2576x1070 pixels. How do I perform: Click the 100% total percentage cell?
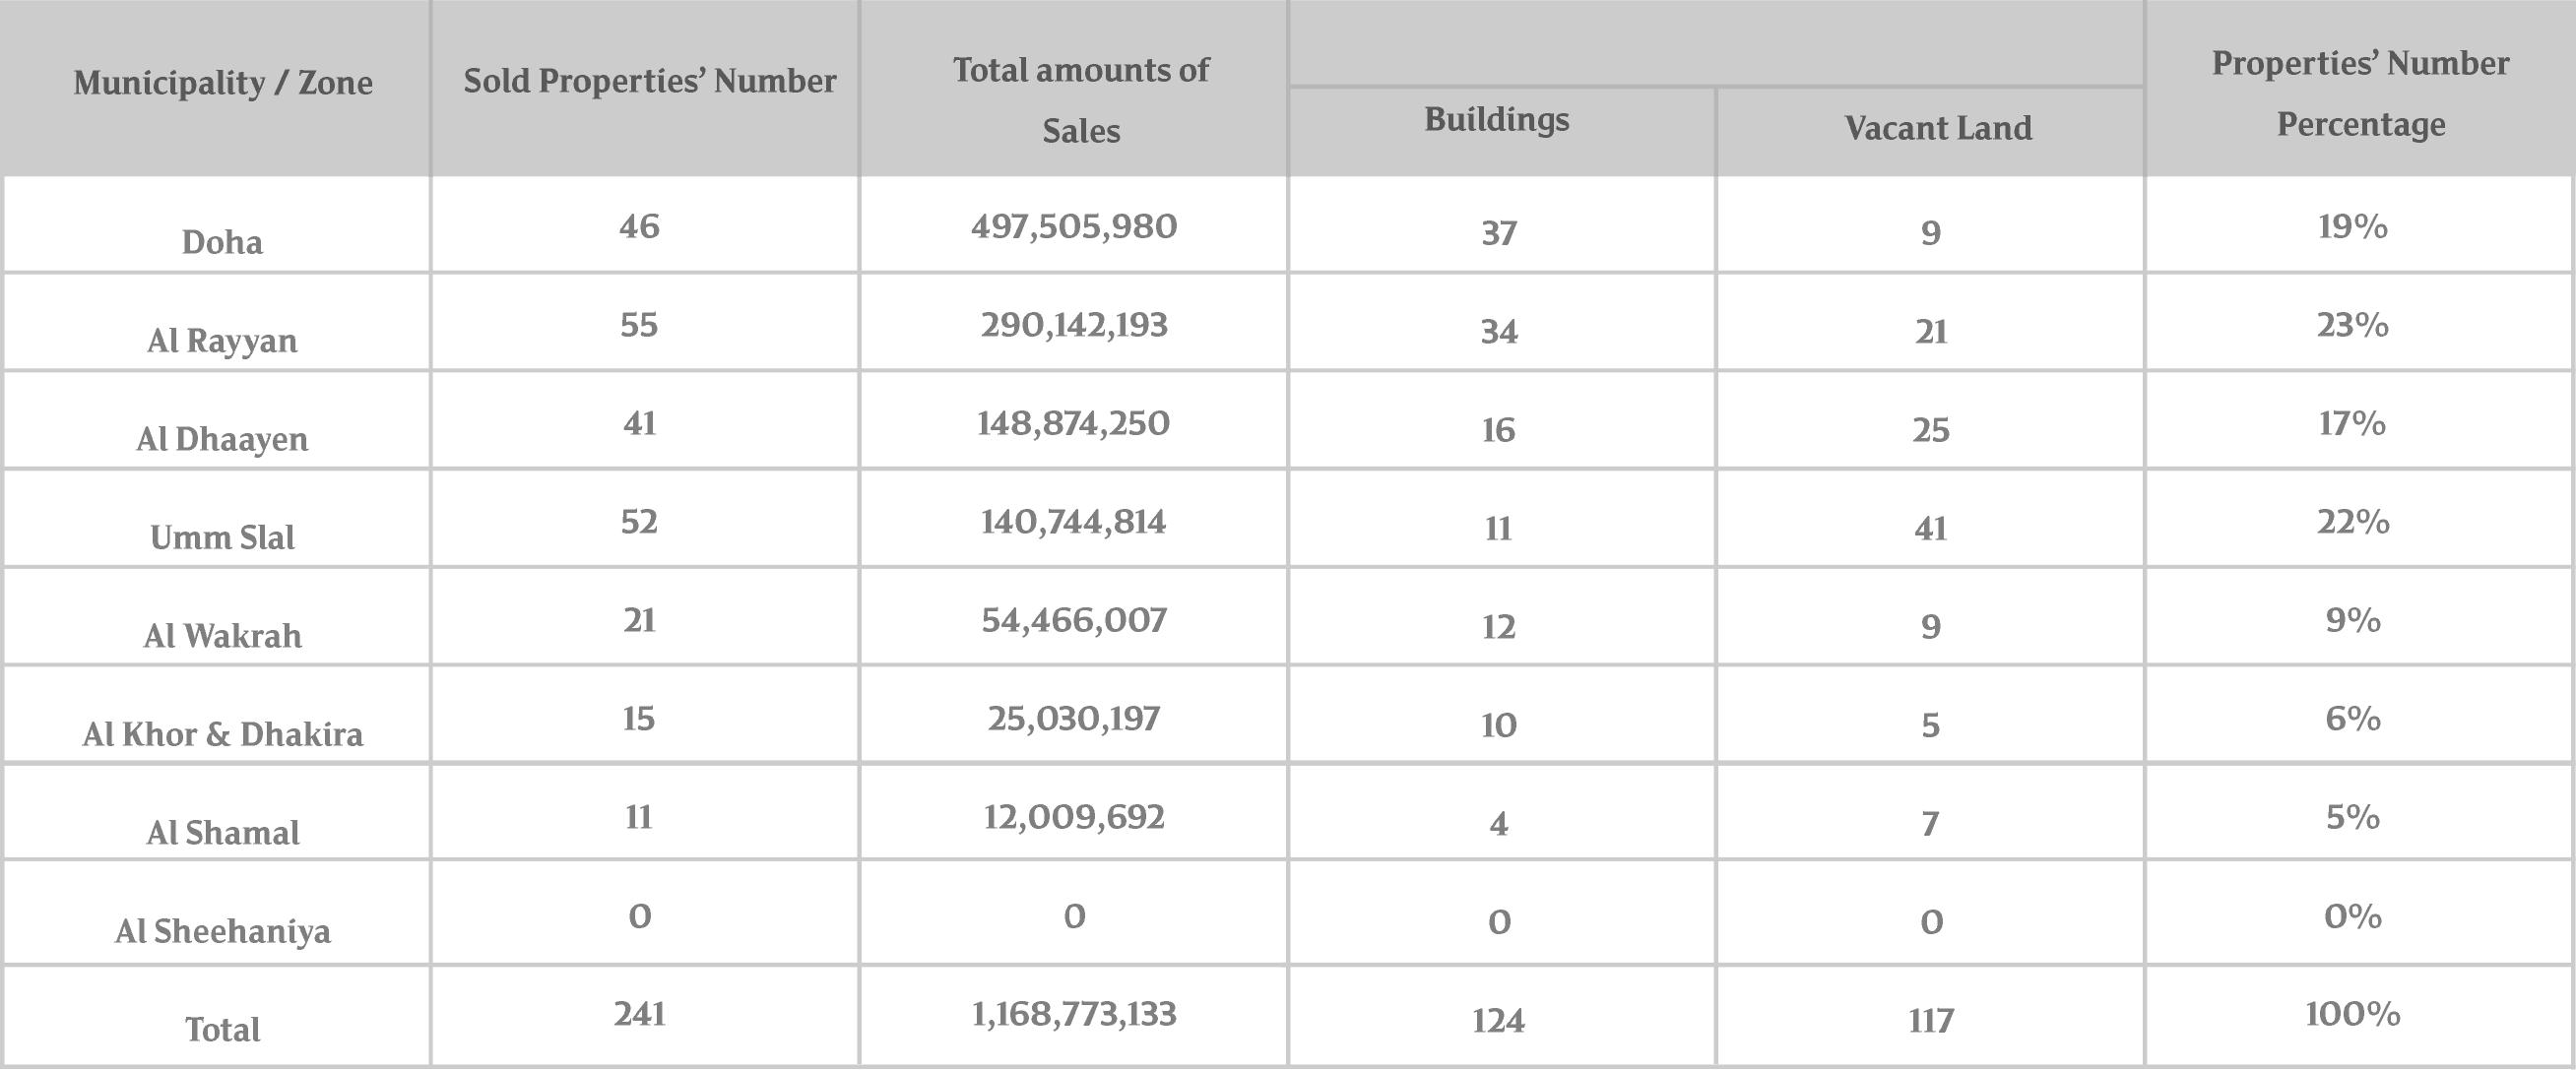(x=2352, y=1015)
